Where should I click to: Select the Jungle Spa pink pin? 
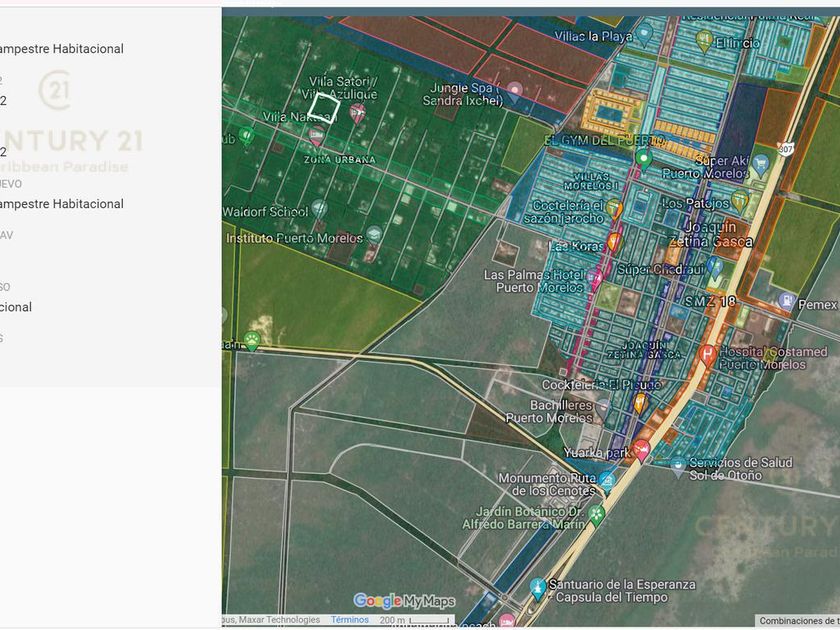[514, 92]
